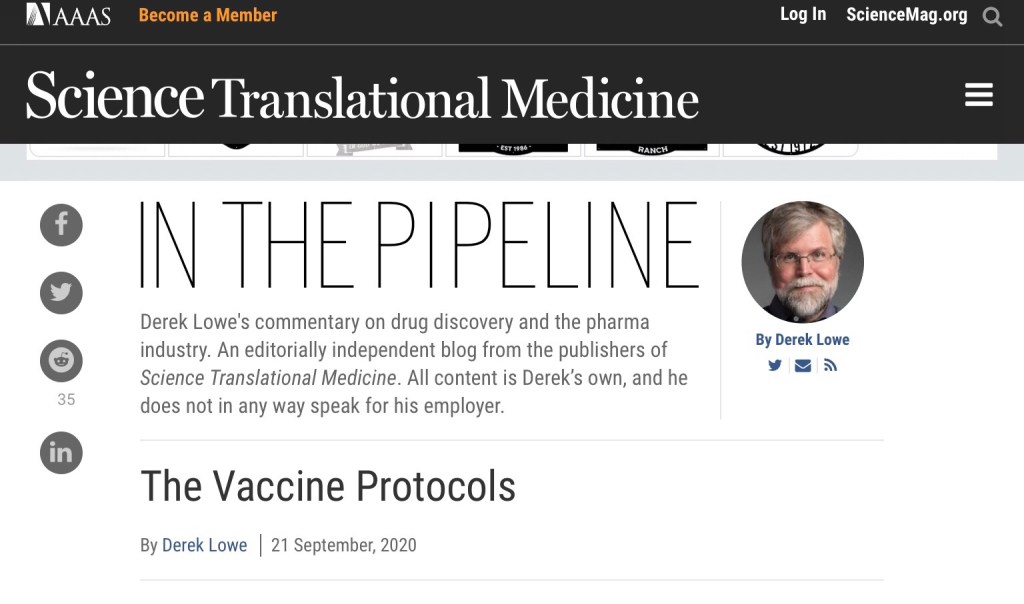Click the Science Translational Medicine logo

[x=362, y=97]
